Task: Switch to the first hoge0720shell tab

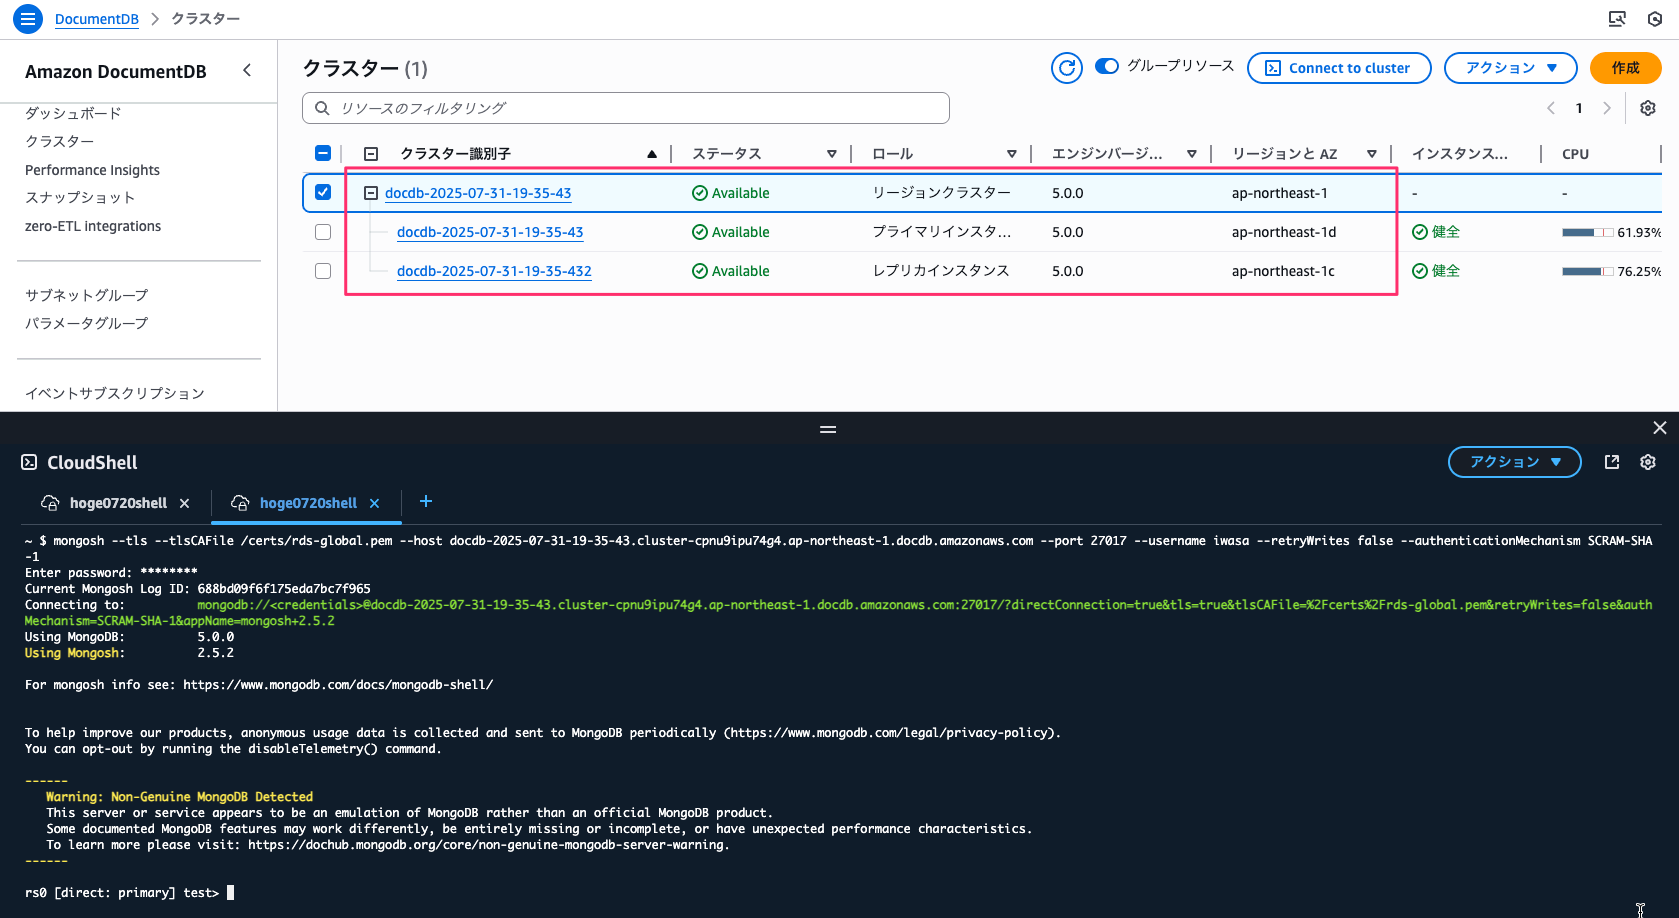Action: [x=118, y=503]
